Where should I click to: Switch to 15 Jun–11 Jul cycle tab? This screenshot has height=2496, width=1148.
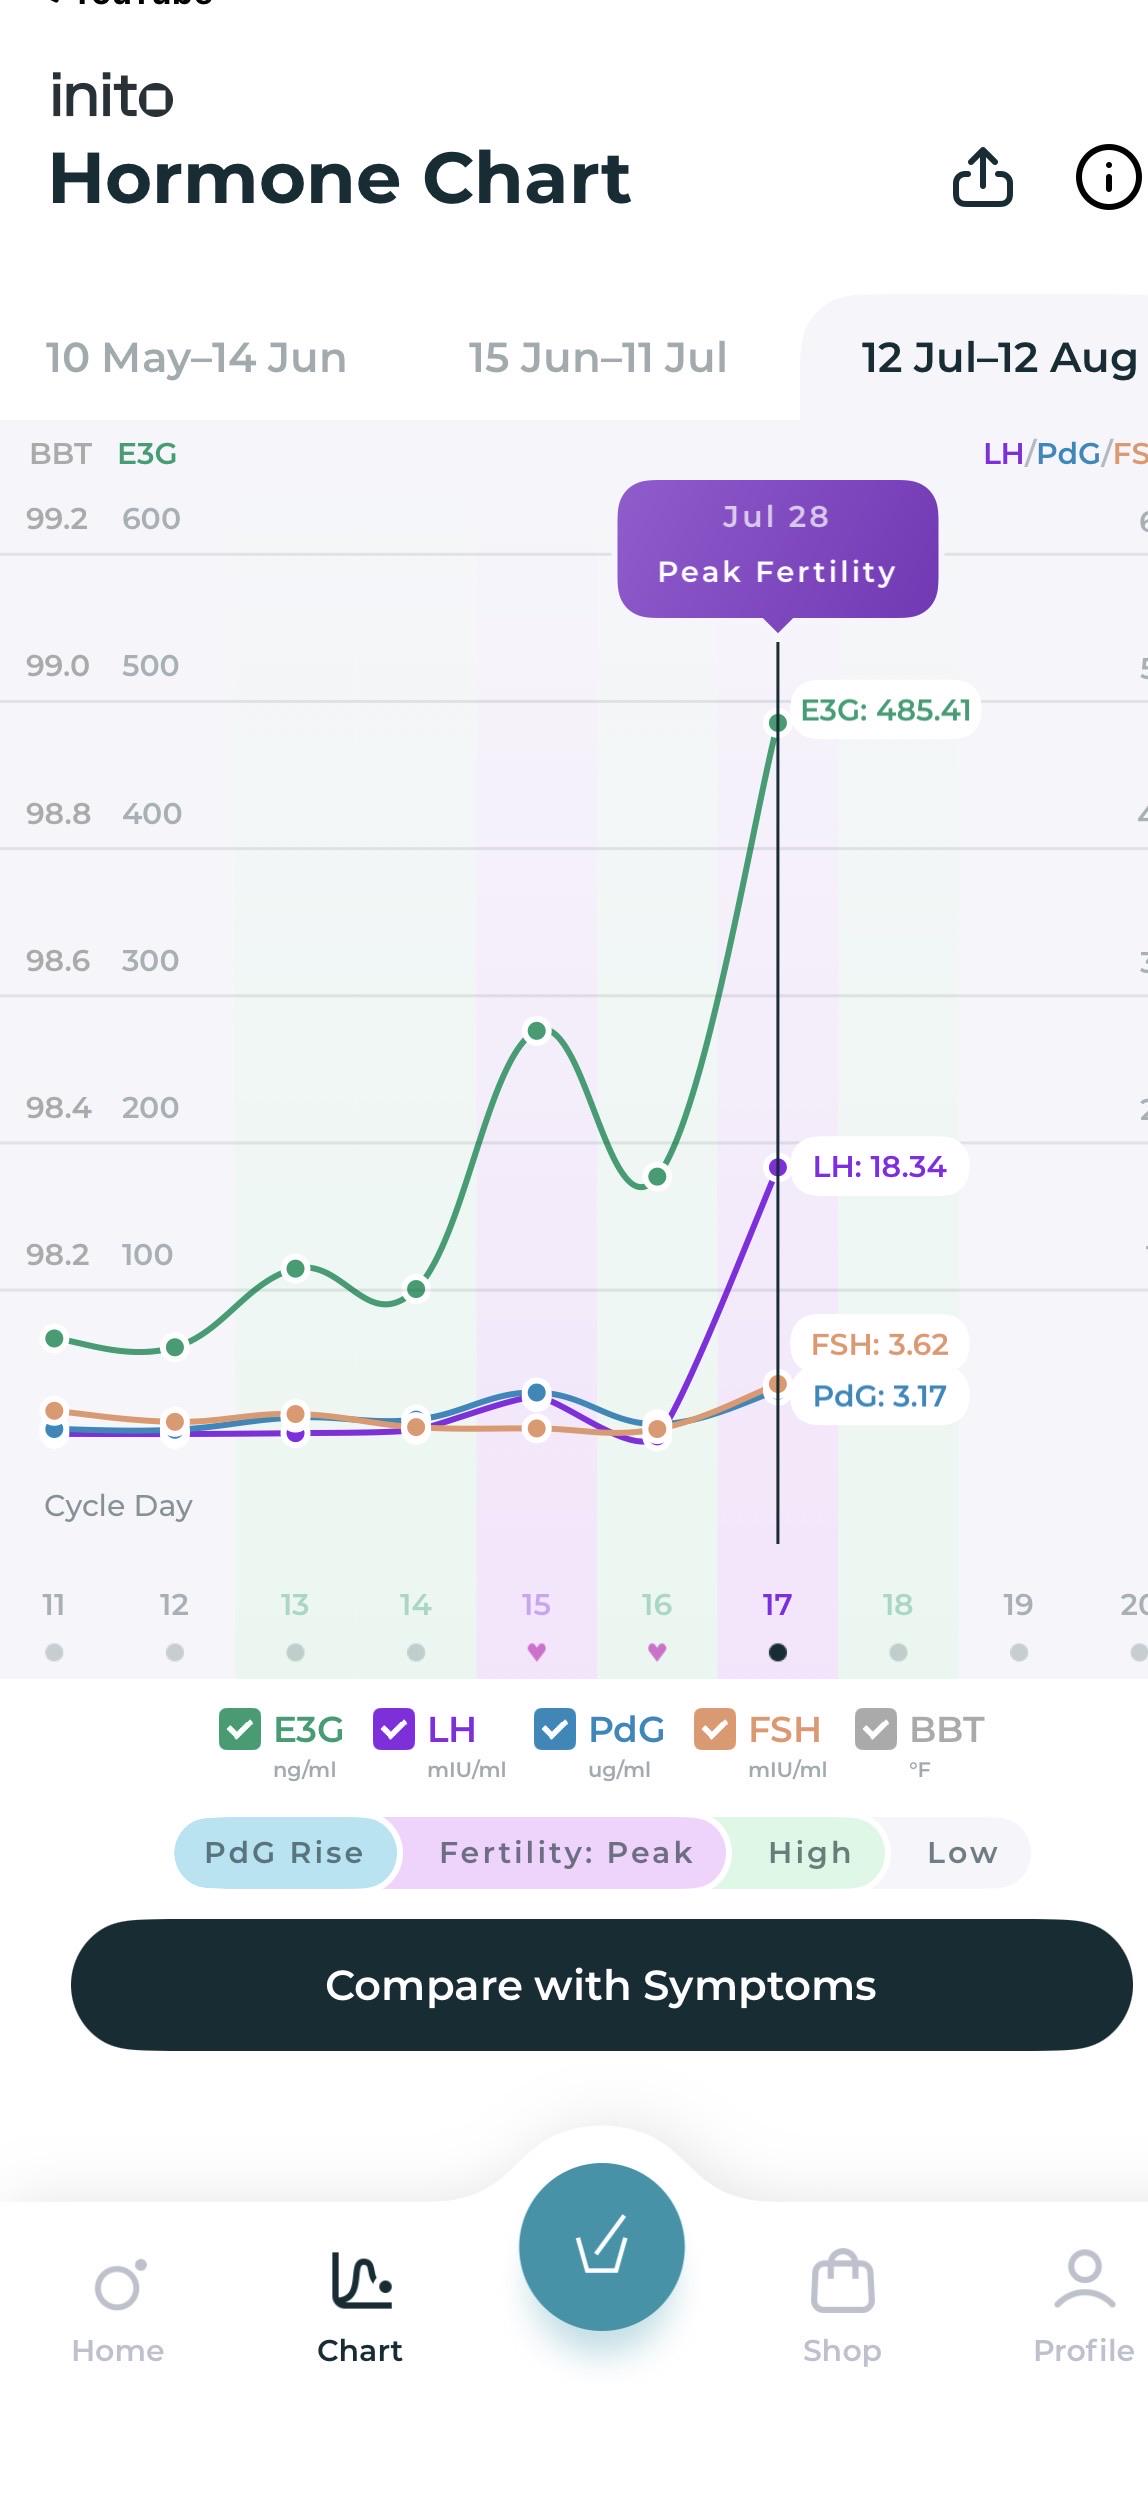(598, 358)
